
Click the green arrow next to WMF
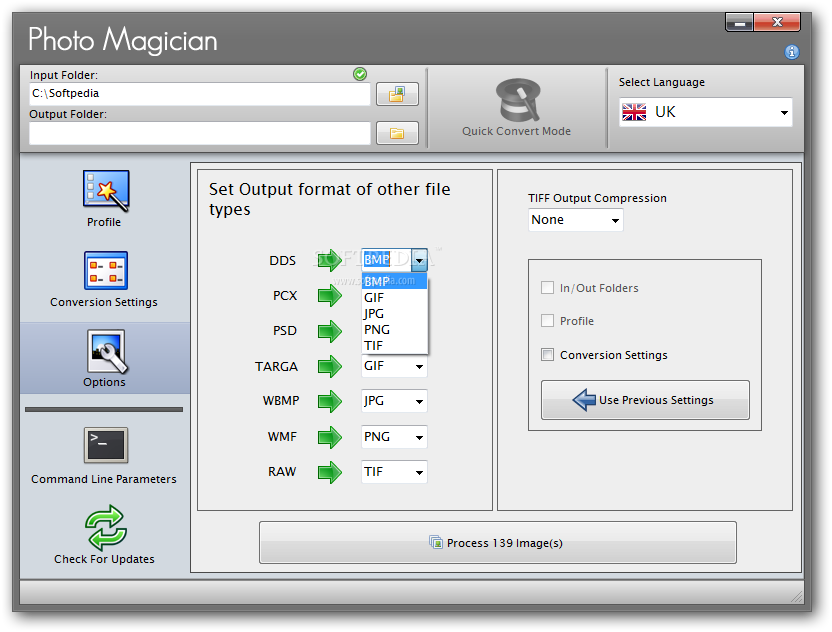click(x=330, y=437)
